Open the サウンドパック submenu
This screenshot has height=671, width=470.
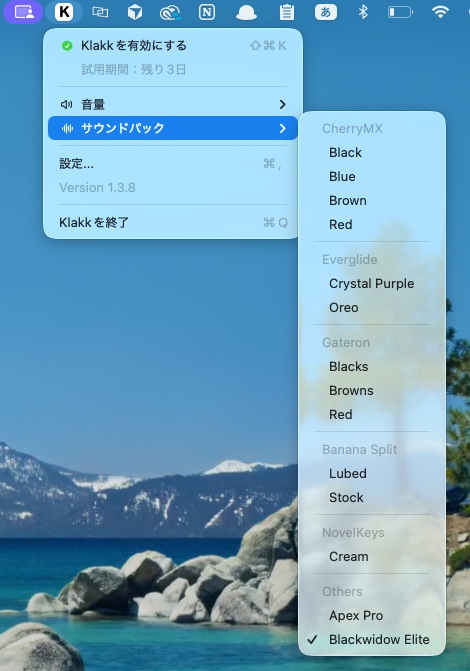pos(173,128)
